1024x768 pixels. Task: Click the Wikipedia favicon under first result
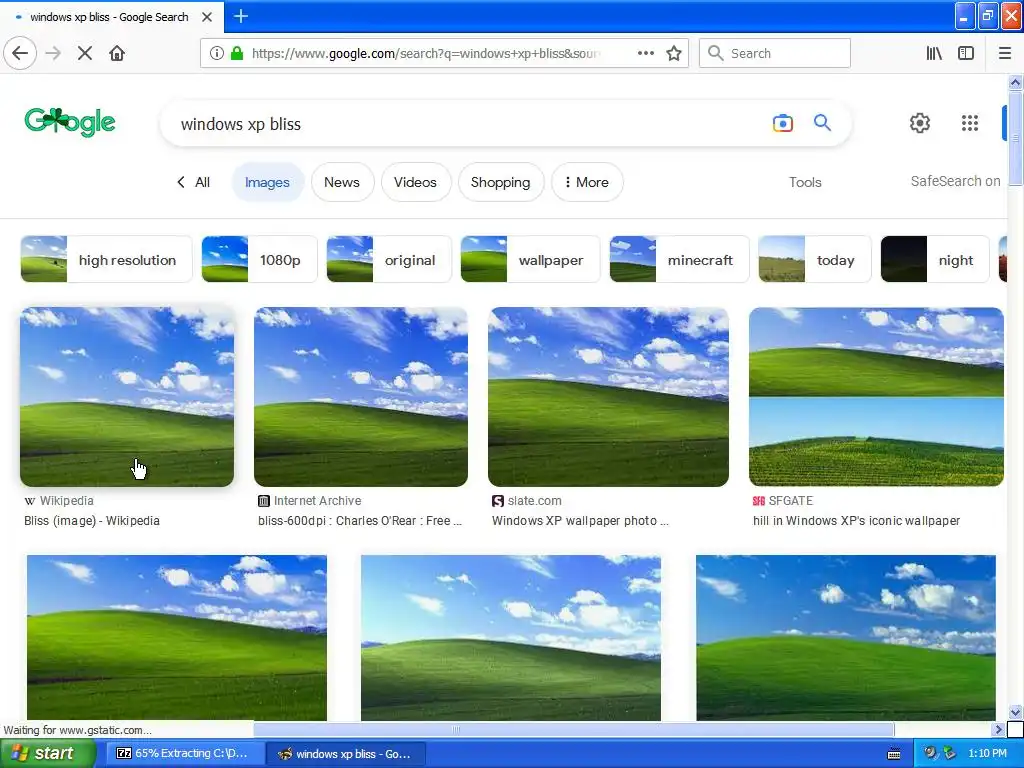[29, 501]
